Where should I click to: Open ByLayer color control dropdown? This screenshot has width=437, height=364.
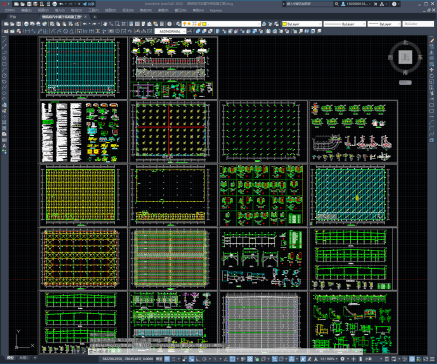(302, 24)
